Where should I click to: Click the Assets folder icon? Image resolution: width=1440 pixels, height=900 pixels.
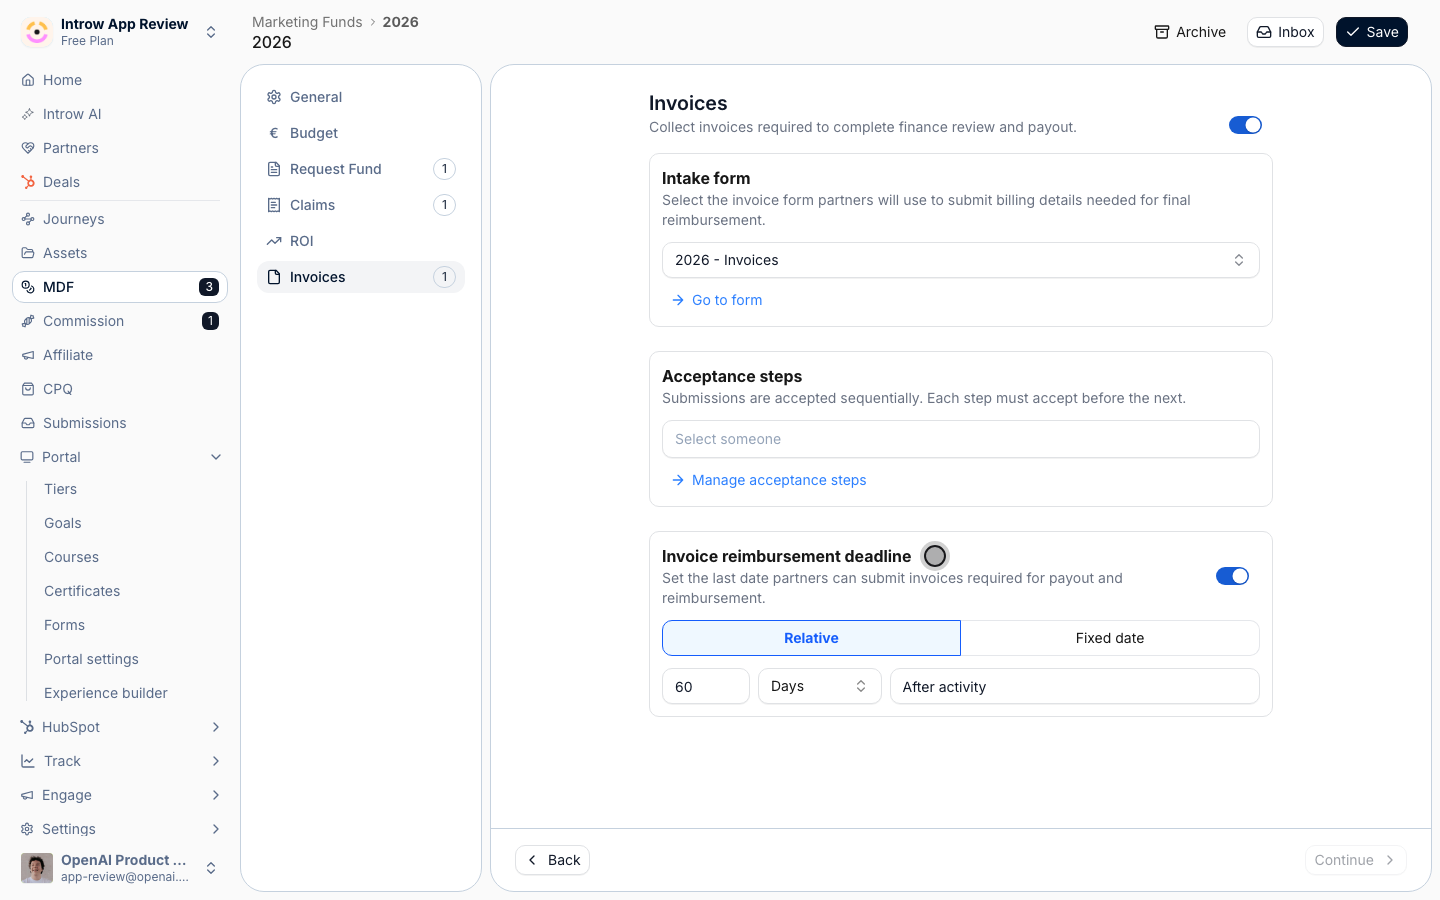pos(28,253)
